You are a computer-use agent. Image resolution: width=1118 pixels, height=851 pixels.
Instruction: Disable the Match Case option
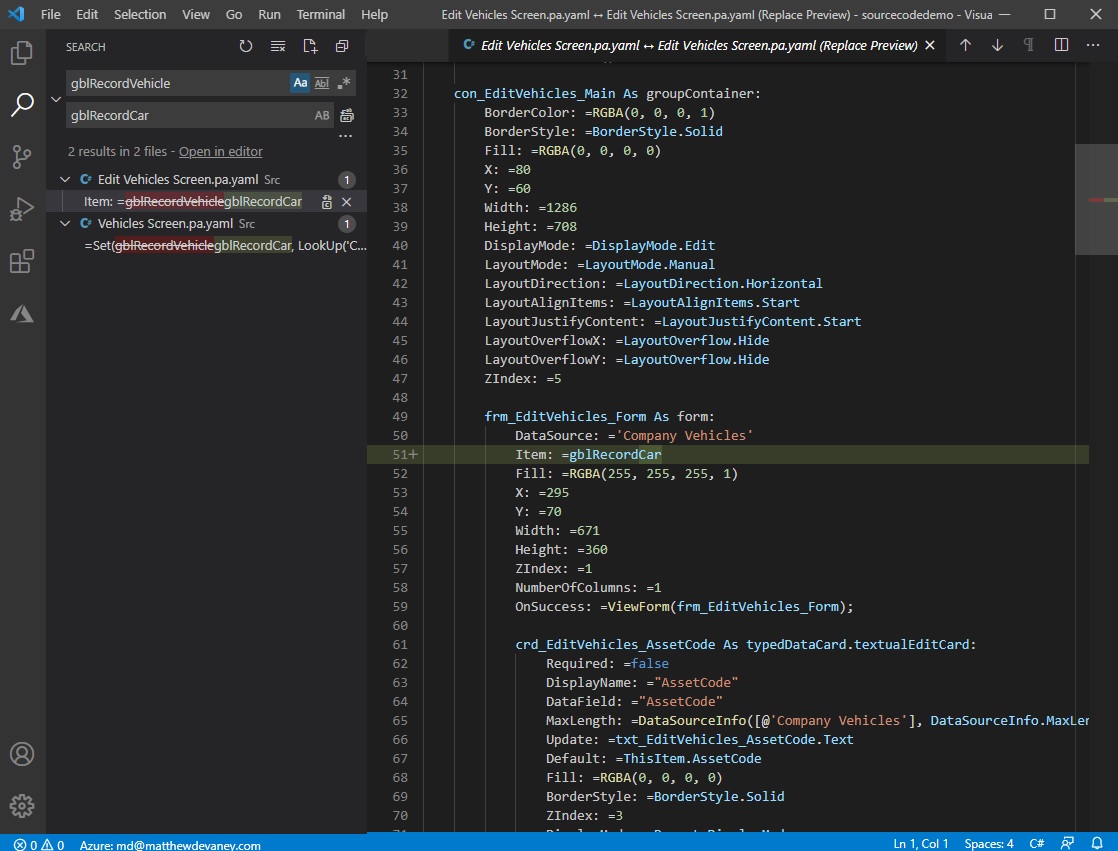tap(300, 83)
